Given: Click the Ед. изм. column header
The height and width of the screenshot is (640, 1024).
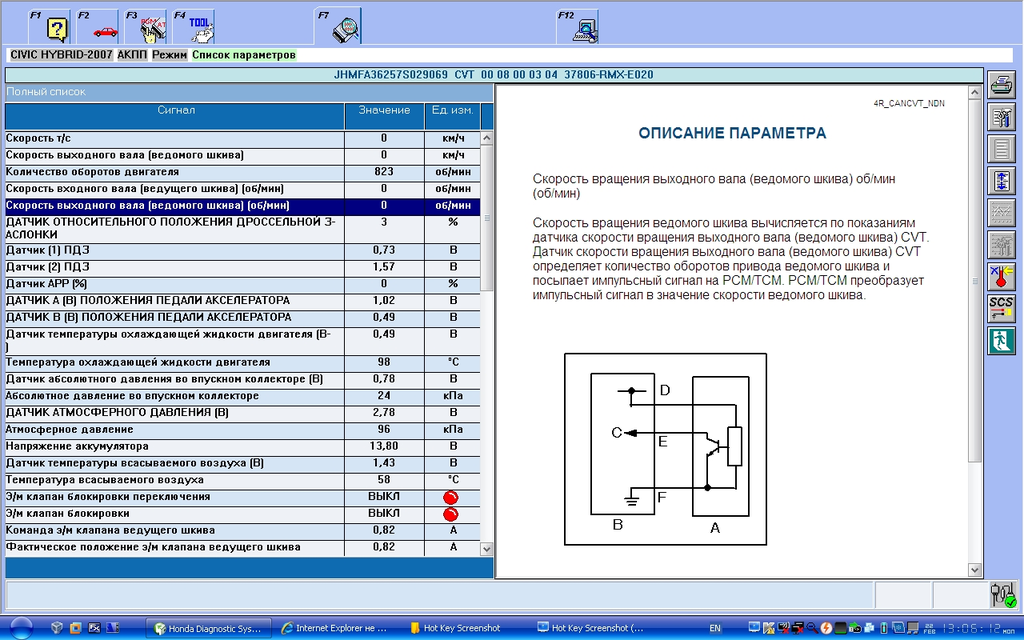Looking at the screenshot, I should (x=453, y=116).
